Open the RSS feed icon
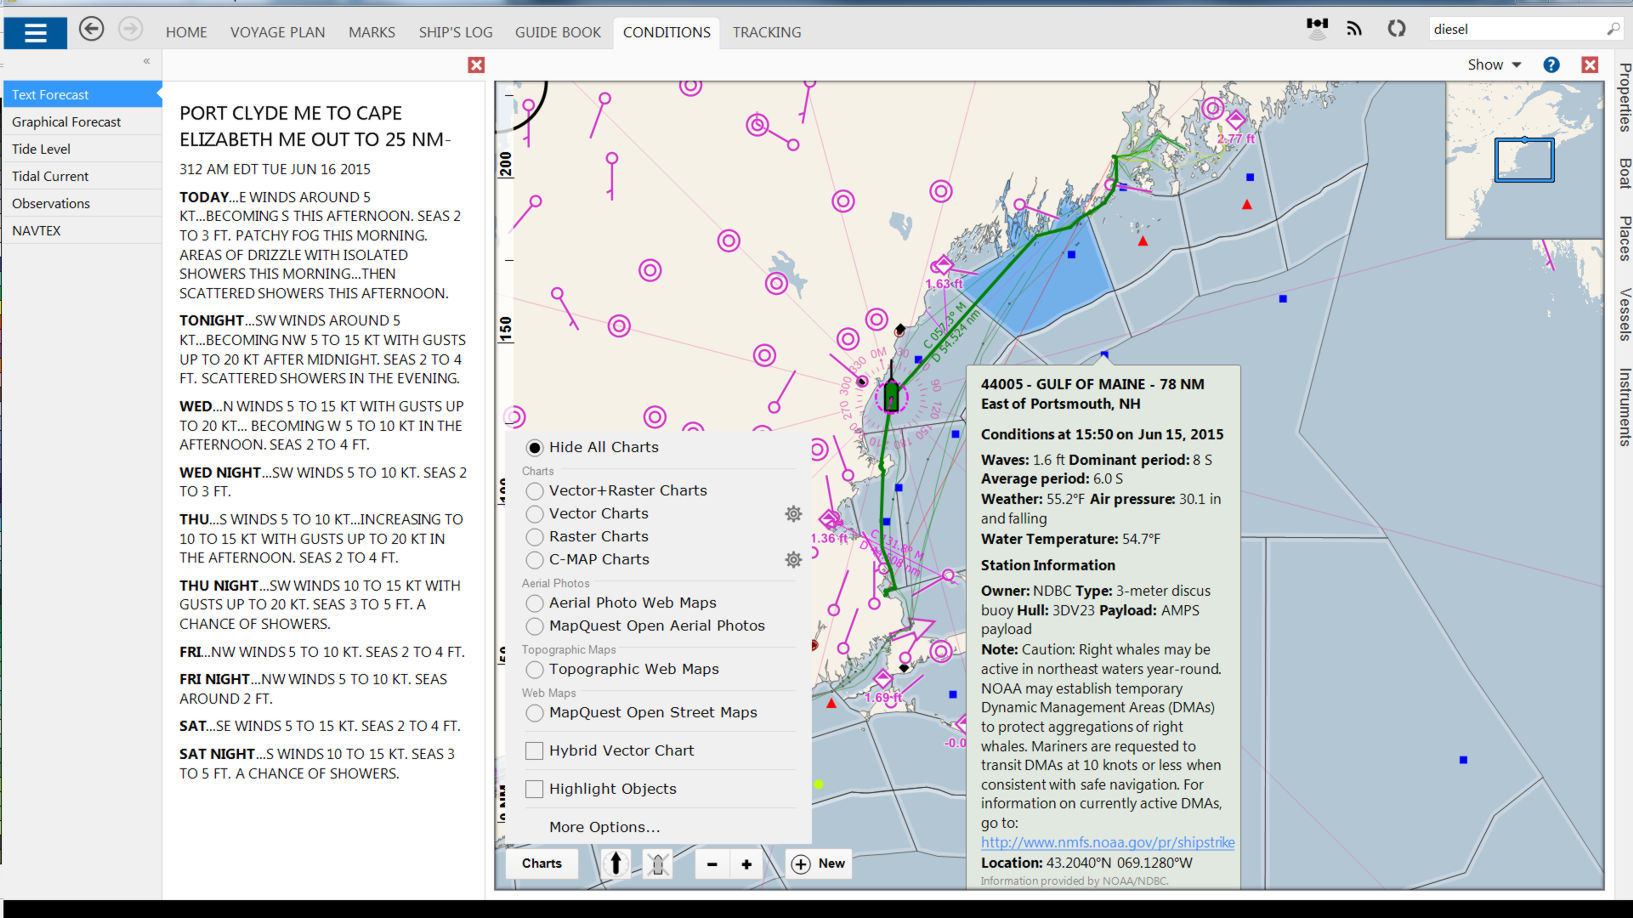The width and height of the screenshot is (1633, 918). [x=1354, y=29]
